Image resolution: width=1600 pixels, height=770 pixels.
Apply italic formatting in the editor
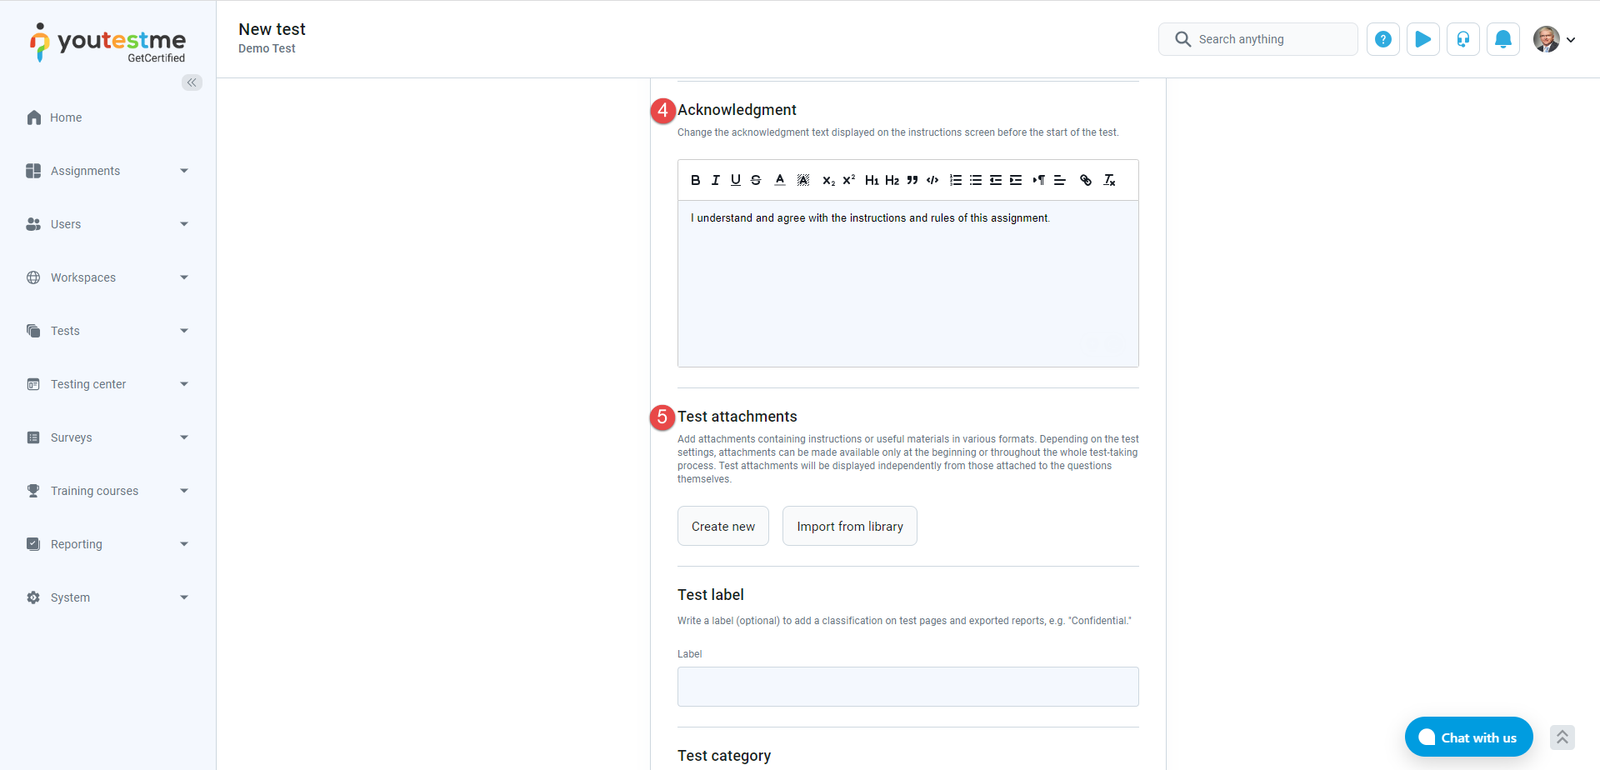click(715, 180)
